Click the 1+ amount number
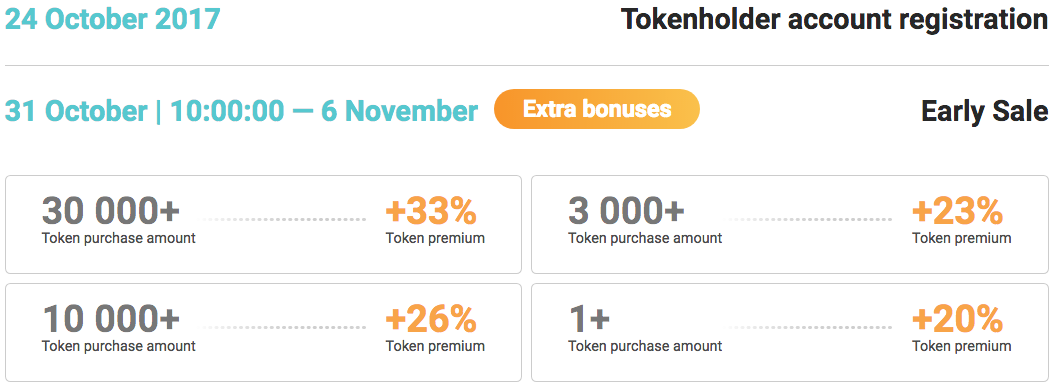This screenshot has height=391, width=1057. point(589,319)
